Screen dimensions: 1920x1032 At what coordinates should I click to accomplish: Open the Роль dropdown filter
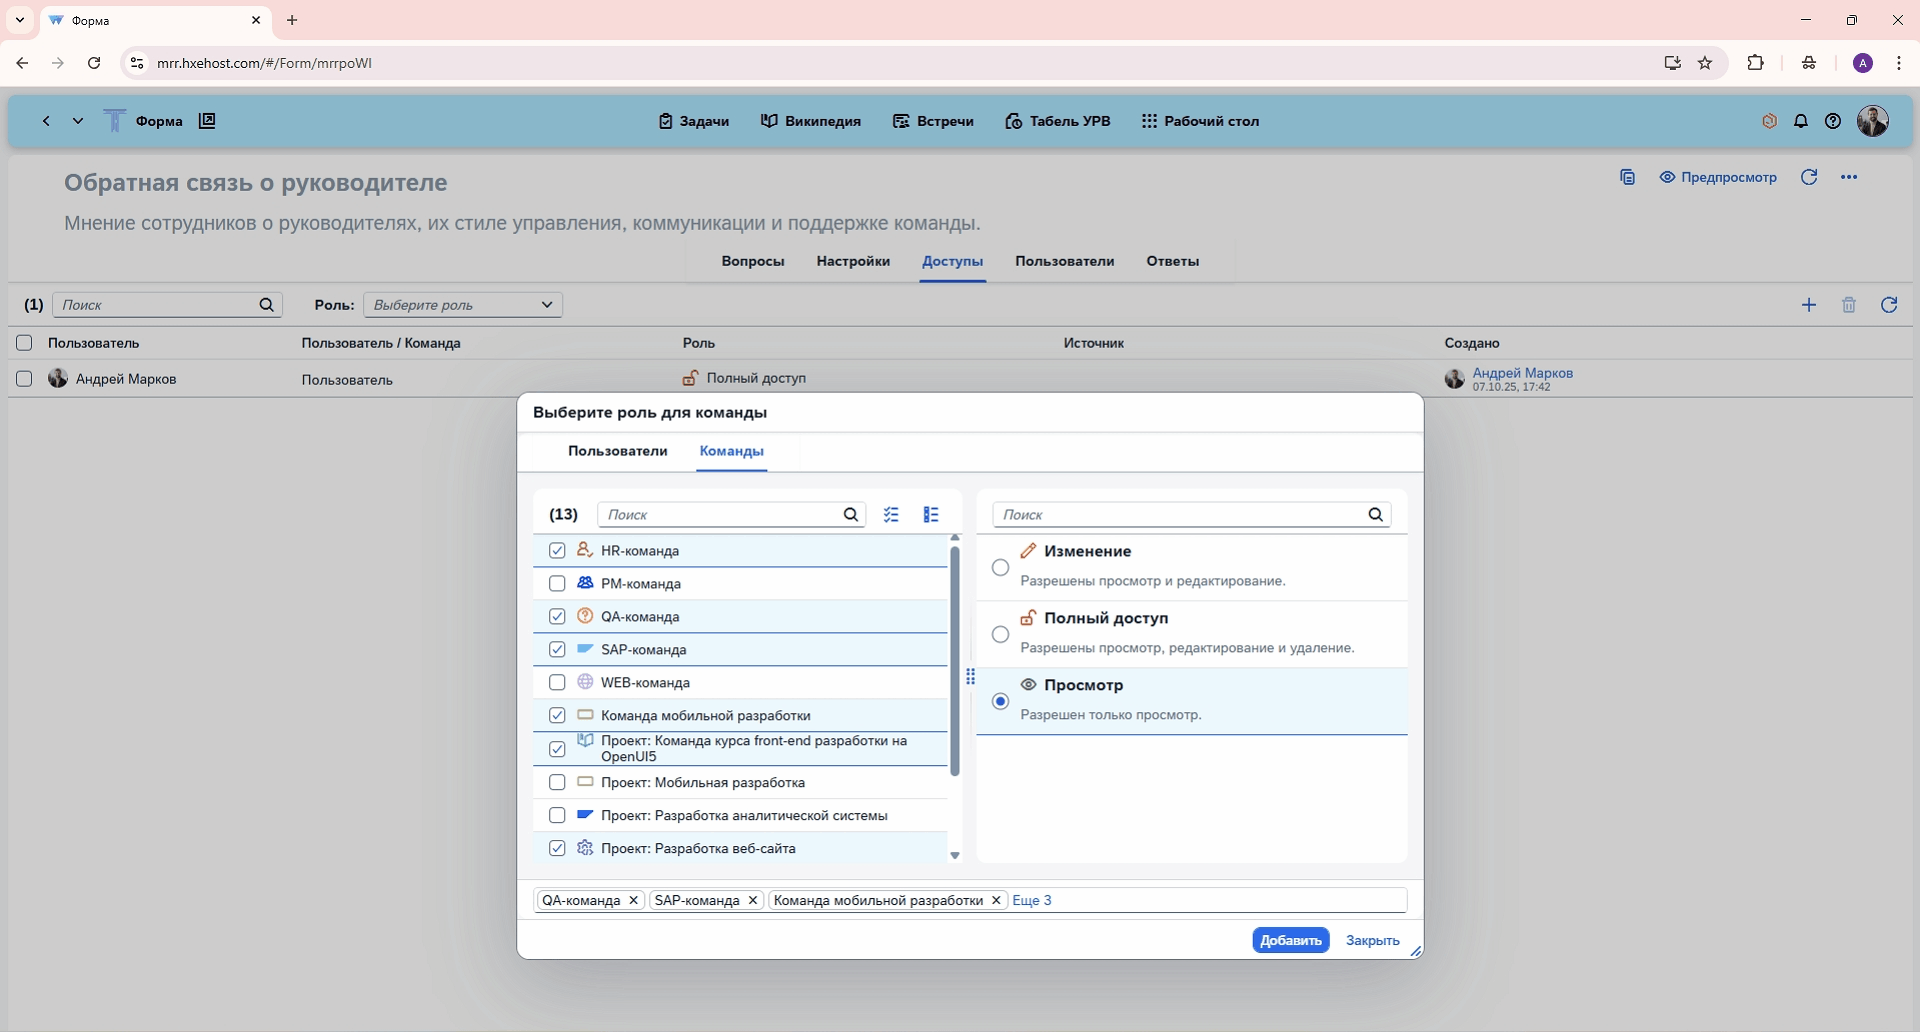click(462, 305)
